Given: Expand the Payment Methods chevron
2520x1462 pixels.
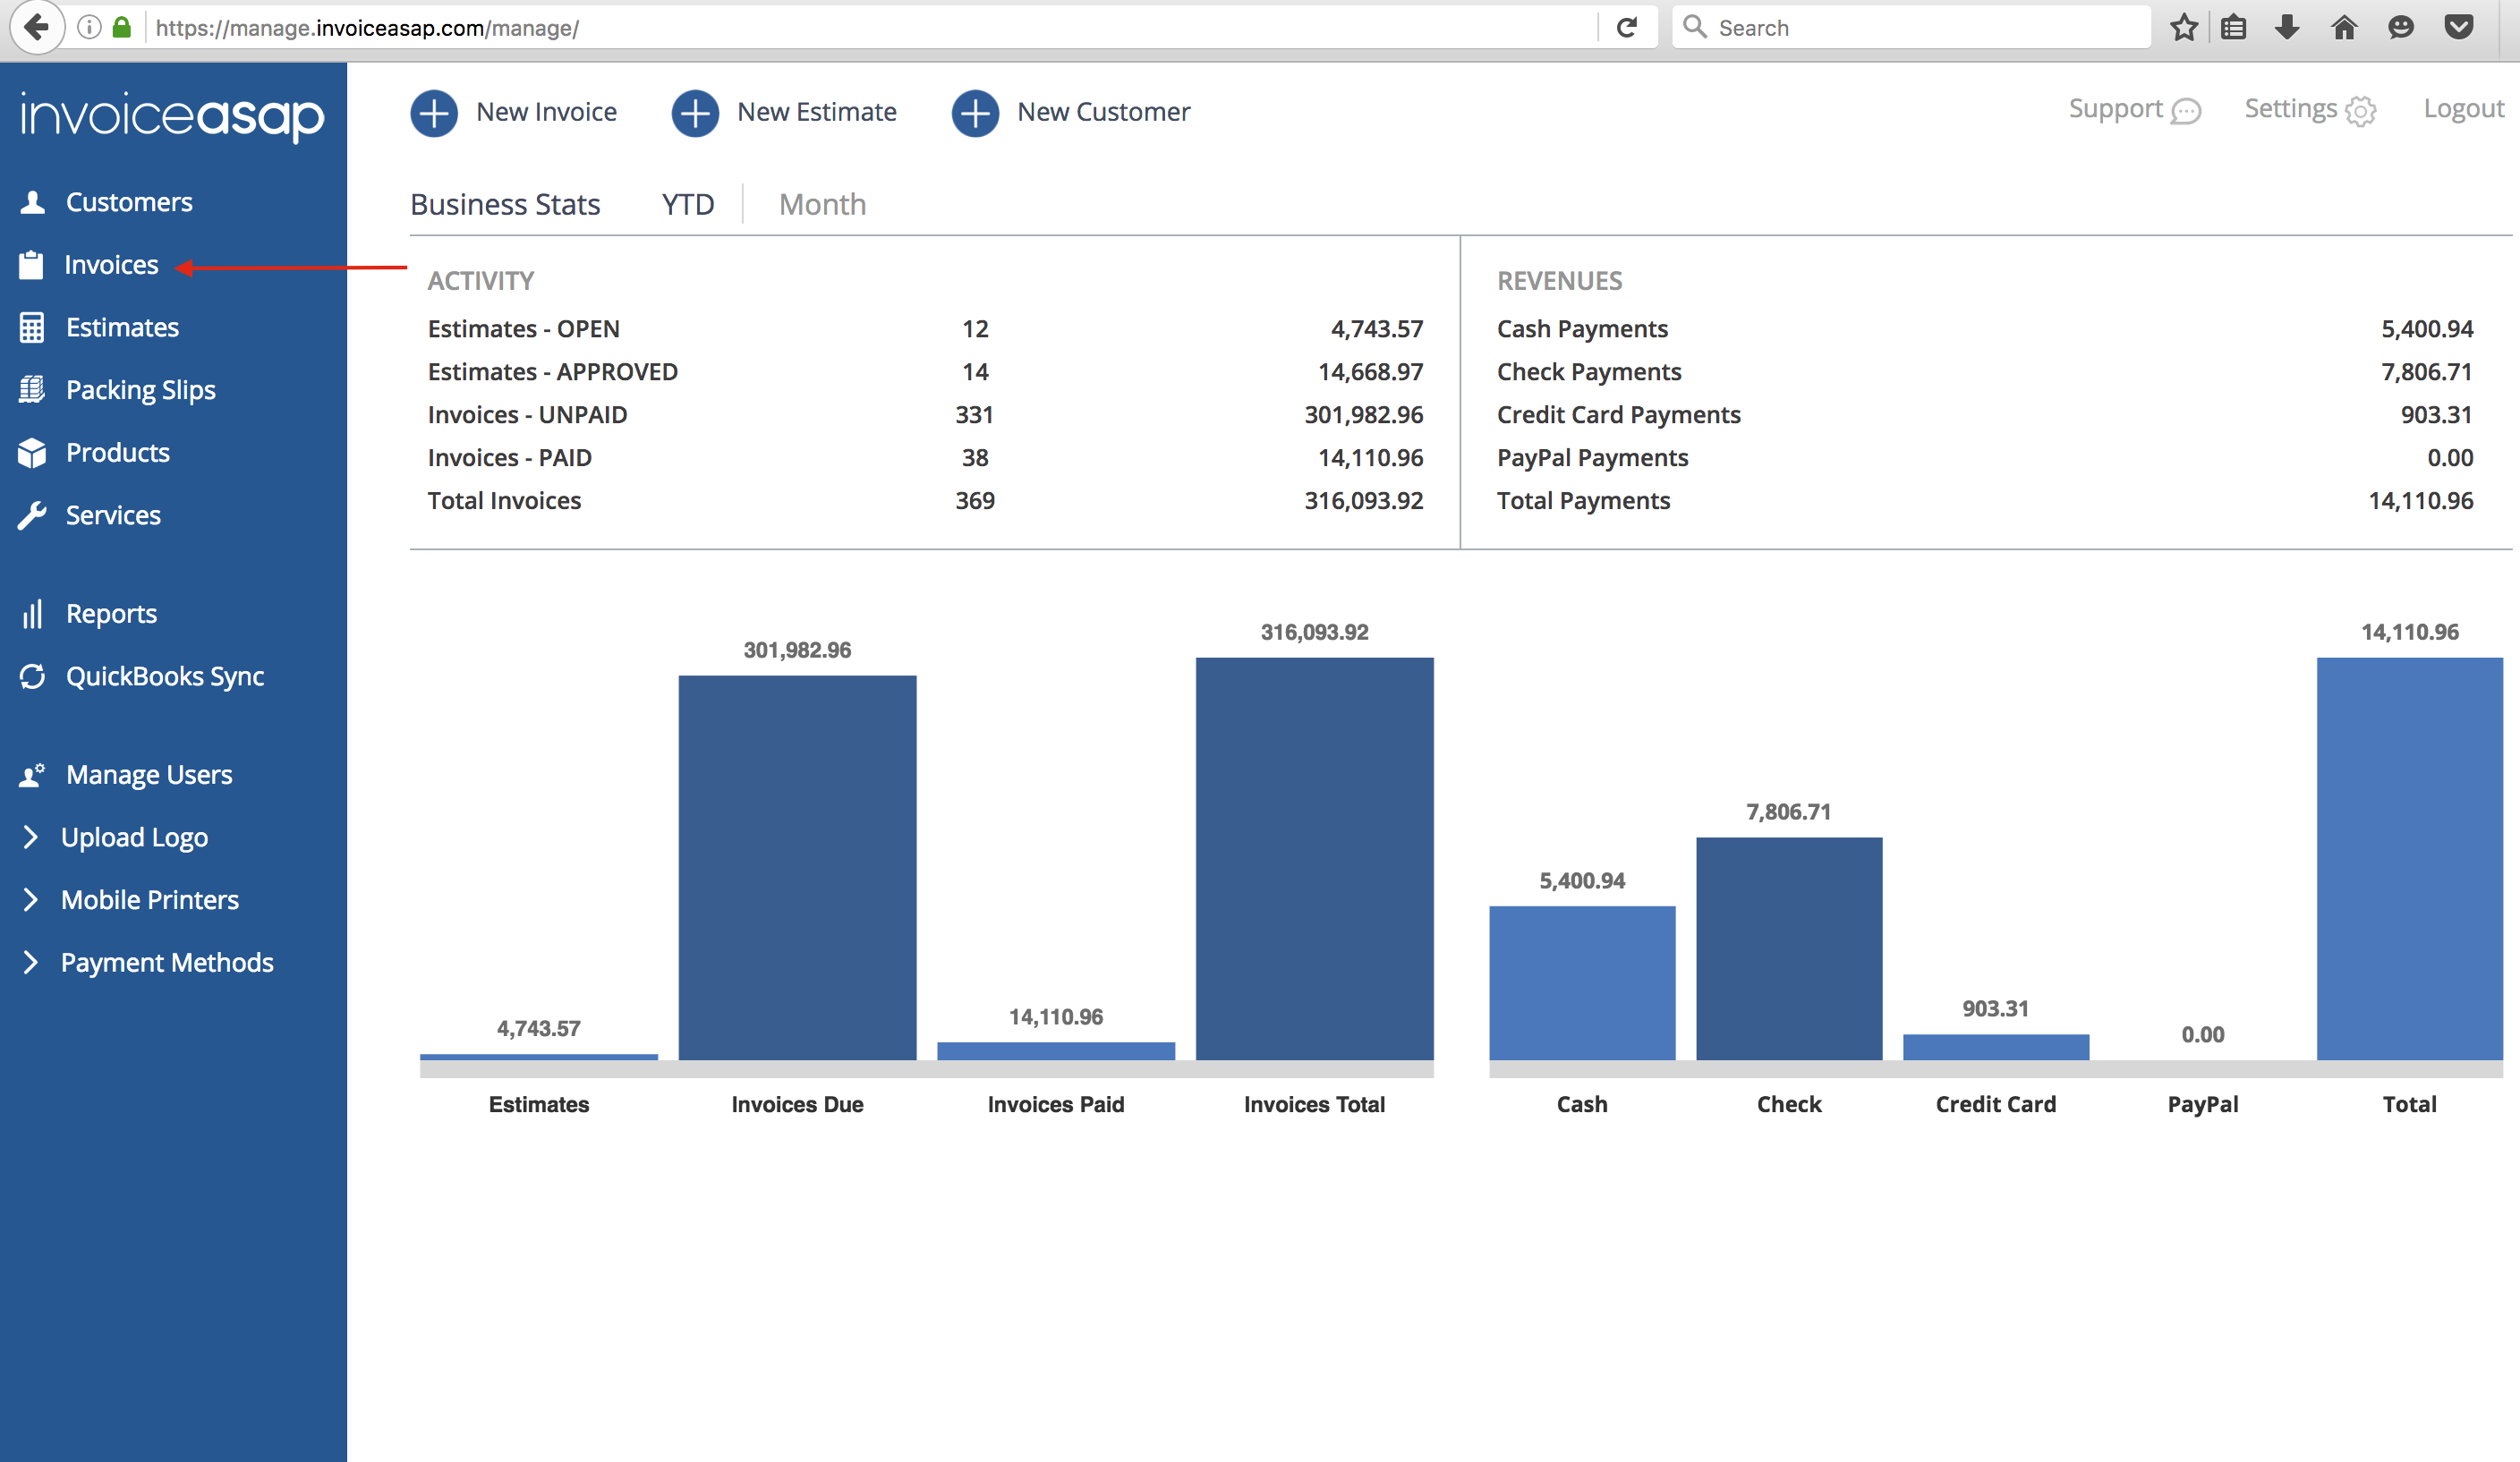Looking at the screenshot, I should [30, 962].
